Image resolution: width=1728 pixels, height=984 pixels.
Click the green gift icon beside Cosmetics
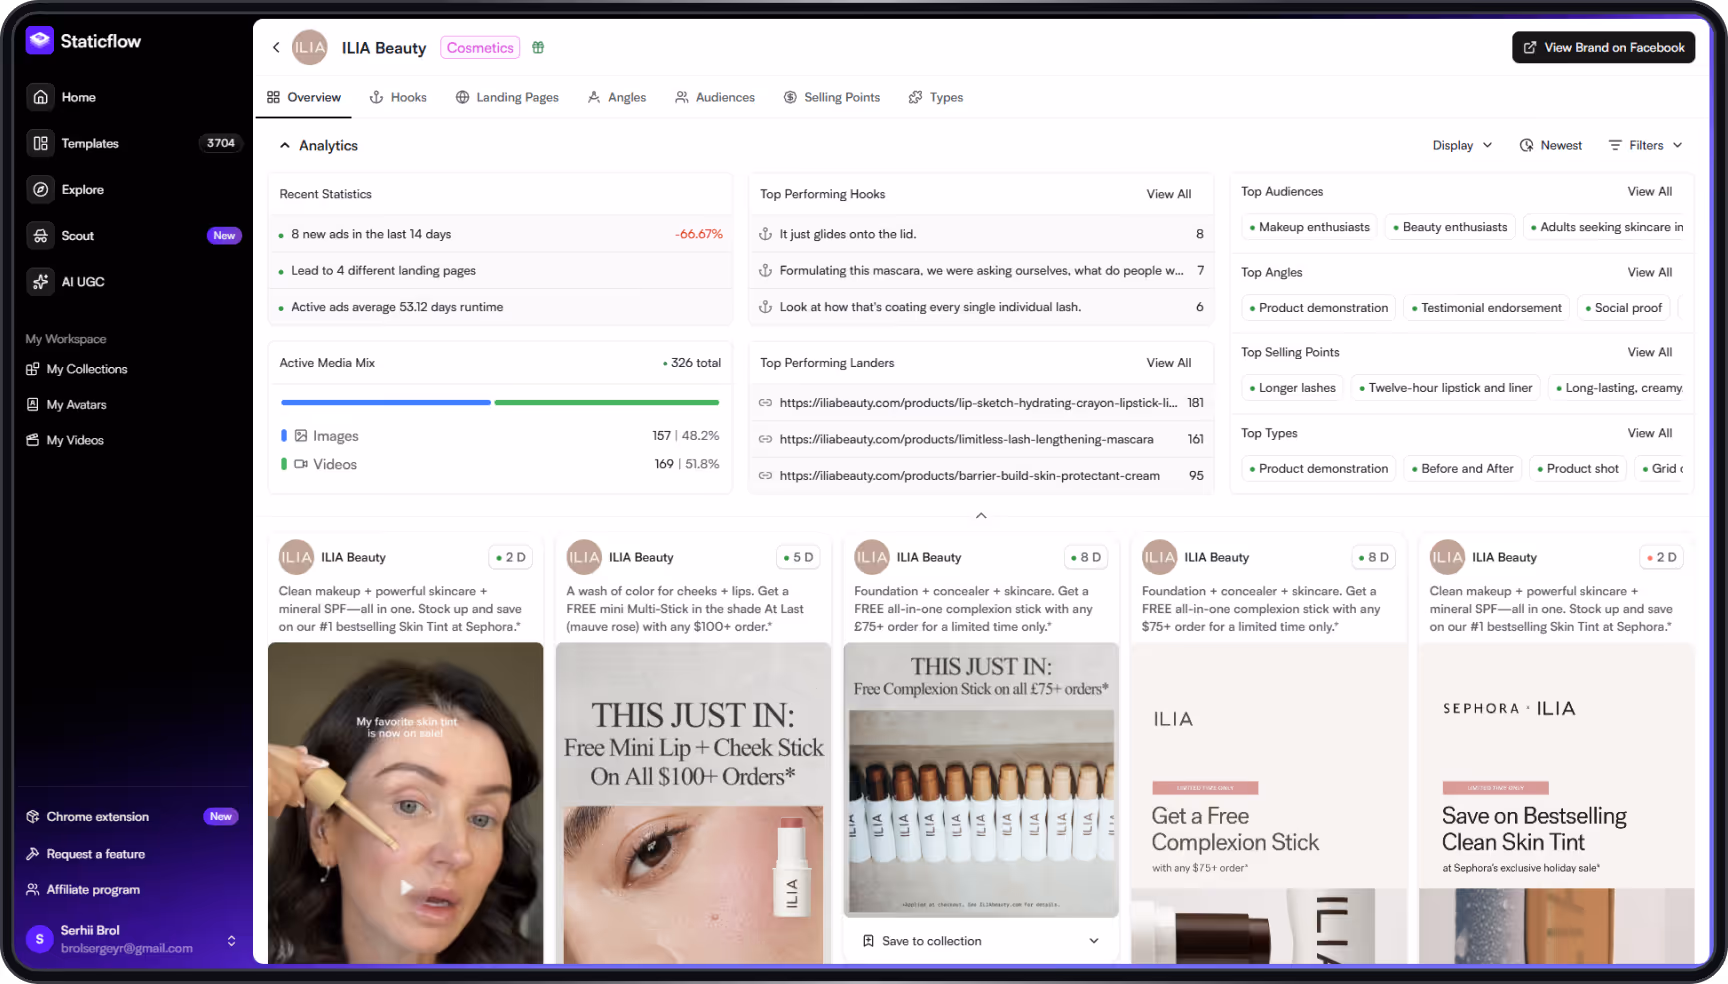tap(538, 47)
